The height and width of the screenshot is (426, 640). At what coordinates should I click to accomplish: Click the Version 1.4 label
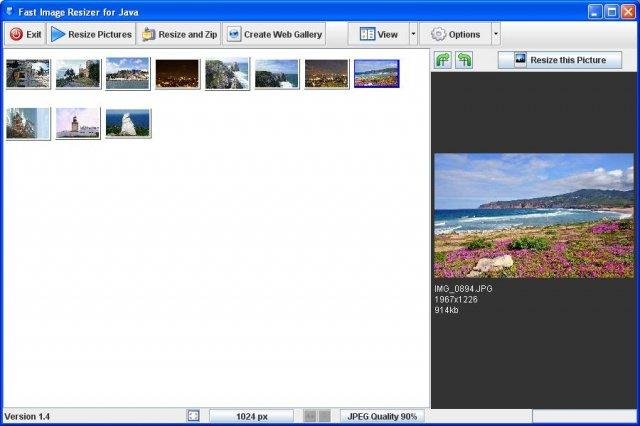click(27, 417)
